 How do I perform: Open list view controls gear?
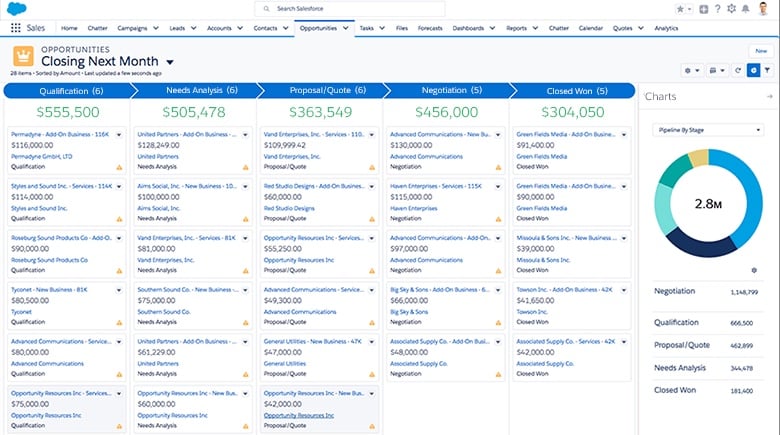coord(692,71)
